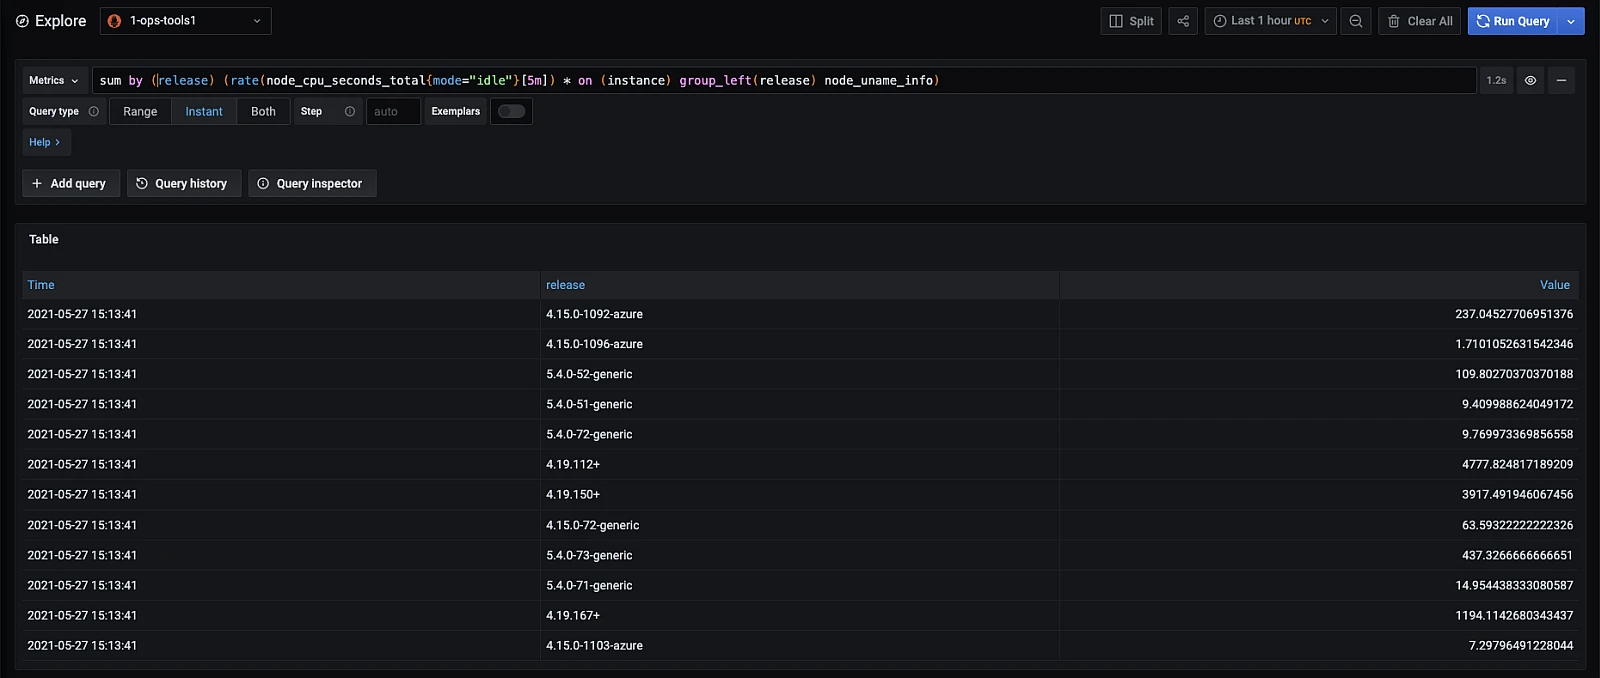
Task: Click the value 1.7101052631542346
Action: point(1514,344)
